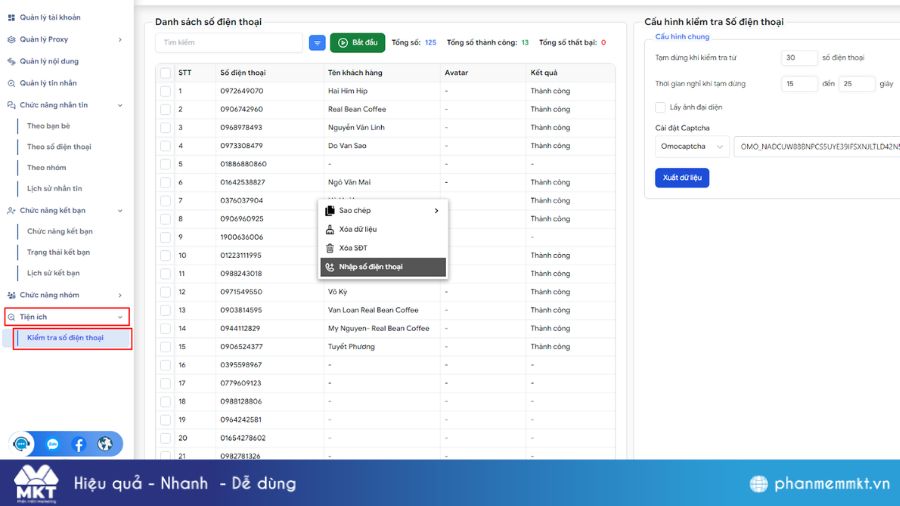Click the Quản lý nội dung icon
The image size is (900, 506).
tap(11, 61)
